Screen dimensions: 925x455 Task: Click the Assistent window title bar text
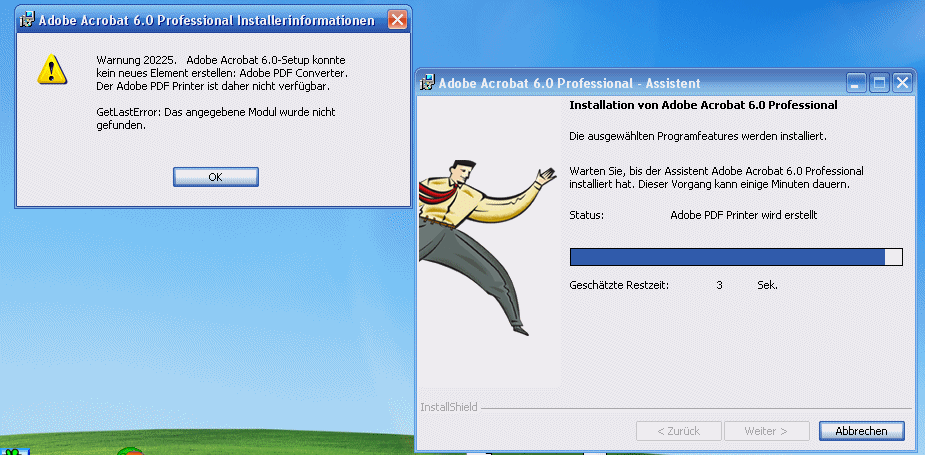pyautogui.click(x=569, y=83)
